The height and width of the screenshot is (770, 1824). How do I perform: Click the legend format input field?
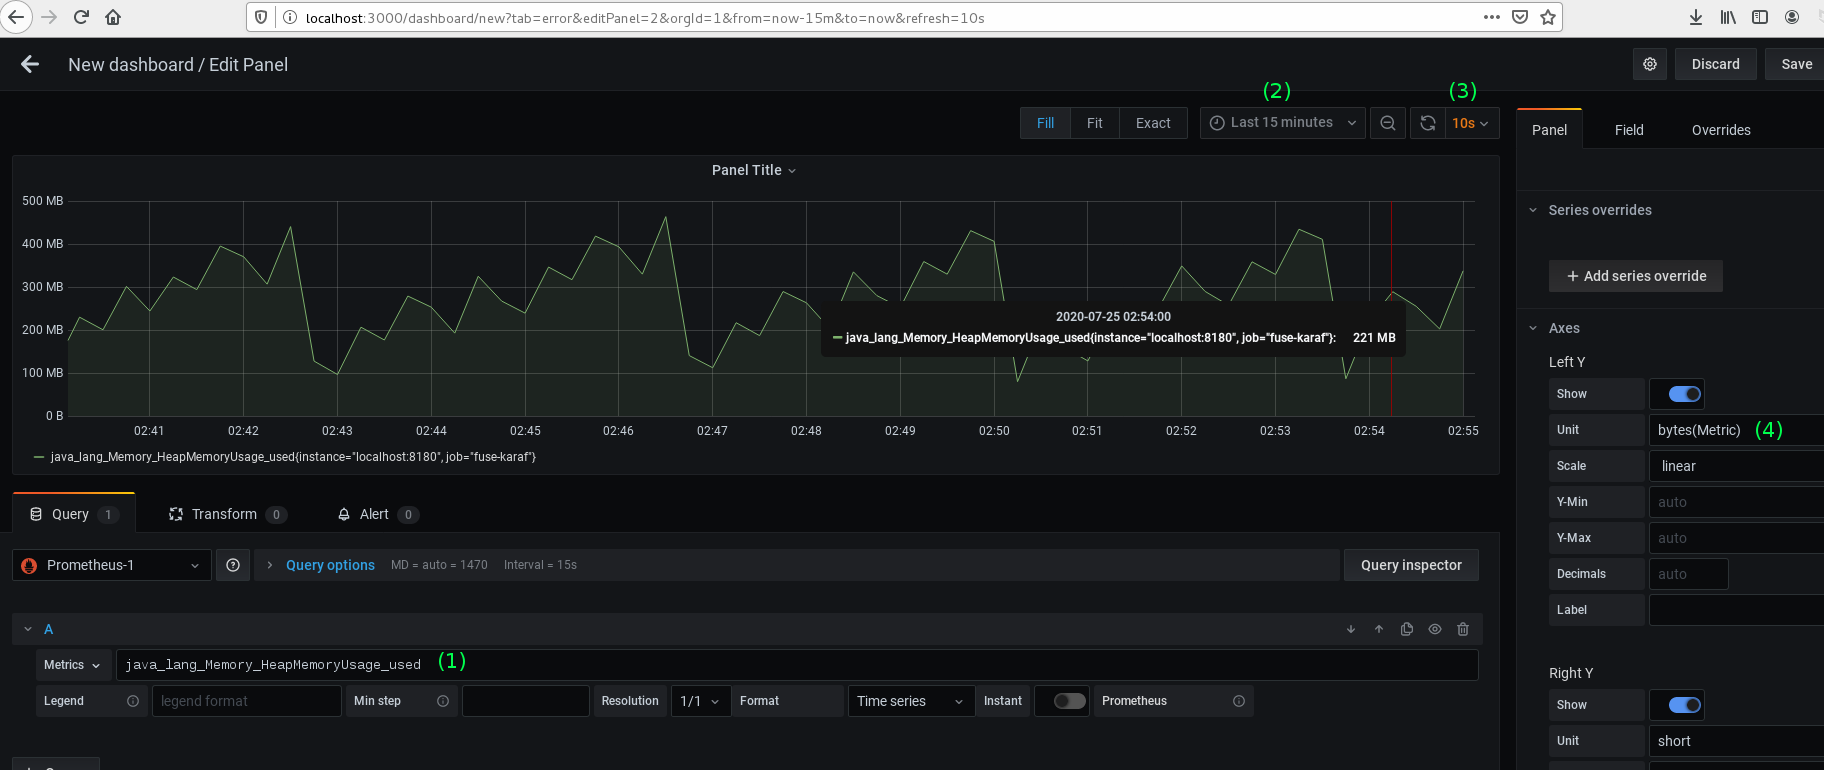246,701
